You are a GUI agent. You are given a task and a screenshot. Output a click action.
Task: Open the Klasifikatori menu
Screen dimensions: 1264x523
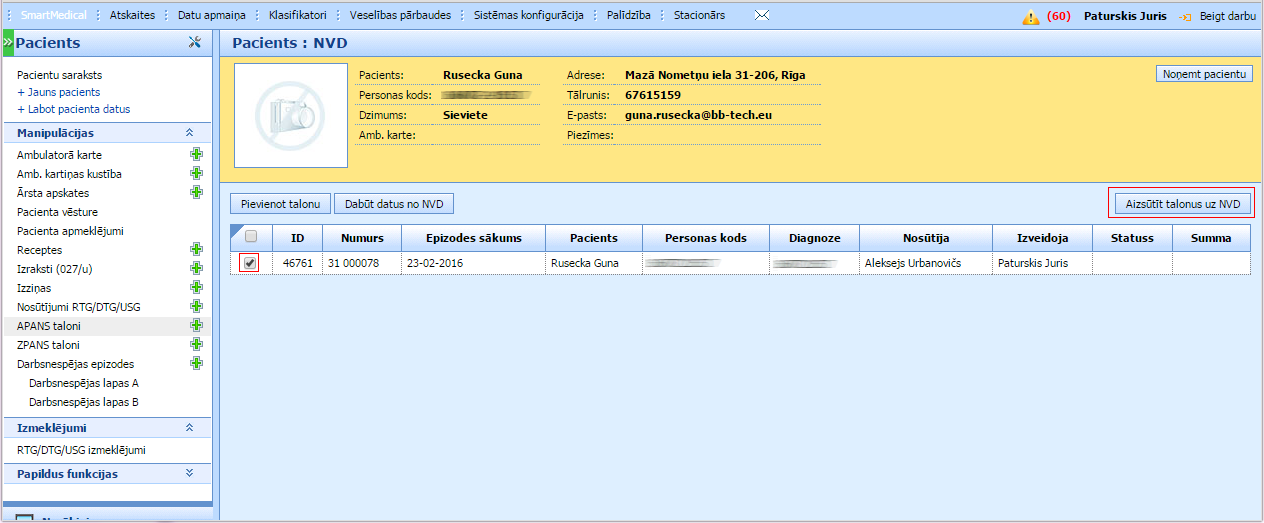click(297, 16)
